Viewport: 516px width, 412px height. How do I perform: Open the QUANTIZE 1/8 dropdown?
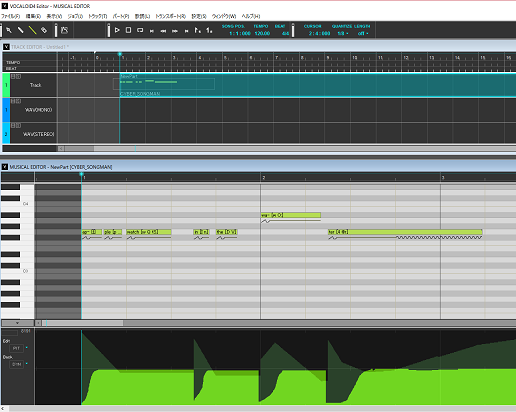343,33
